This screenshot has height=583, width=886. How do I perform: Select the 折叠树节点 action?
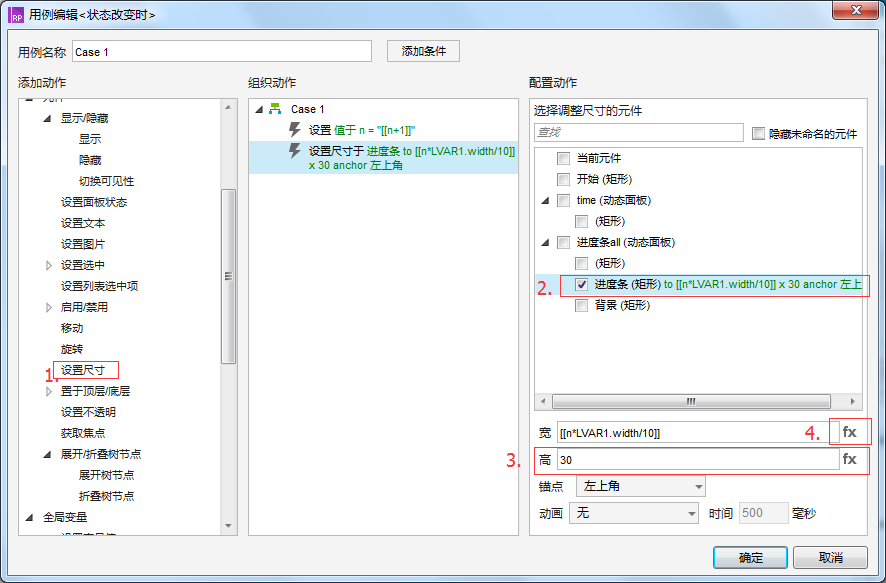106,496
